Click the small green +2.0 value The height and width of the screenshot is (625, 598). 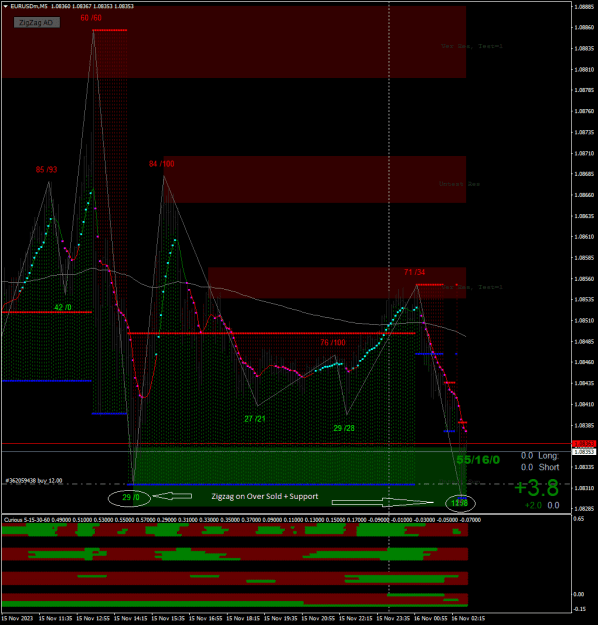click(x=533, y=505)
